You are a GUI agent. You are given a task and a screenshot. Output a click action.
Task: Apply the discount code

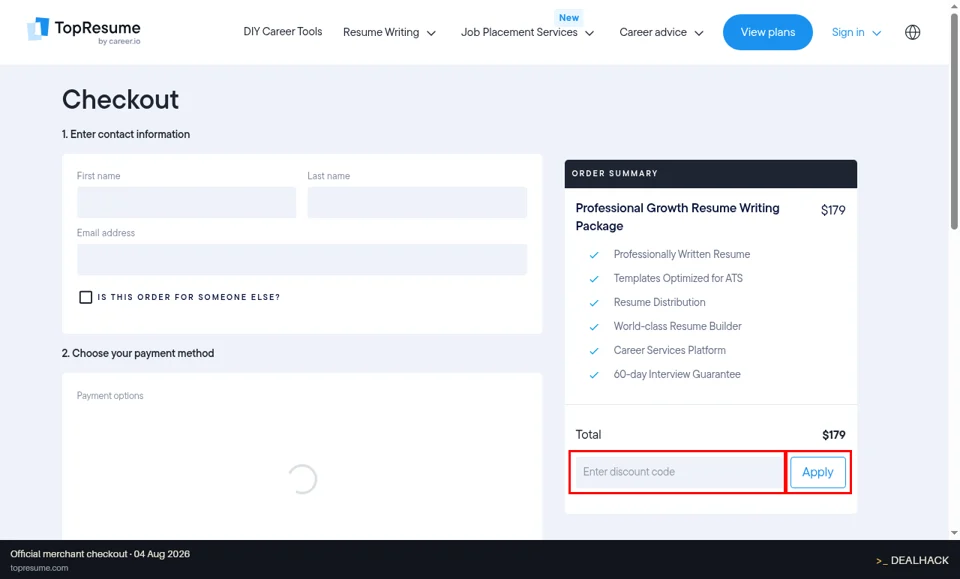coord(818,472)
